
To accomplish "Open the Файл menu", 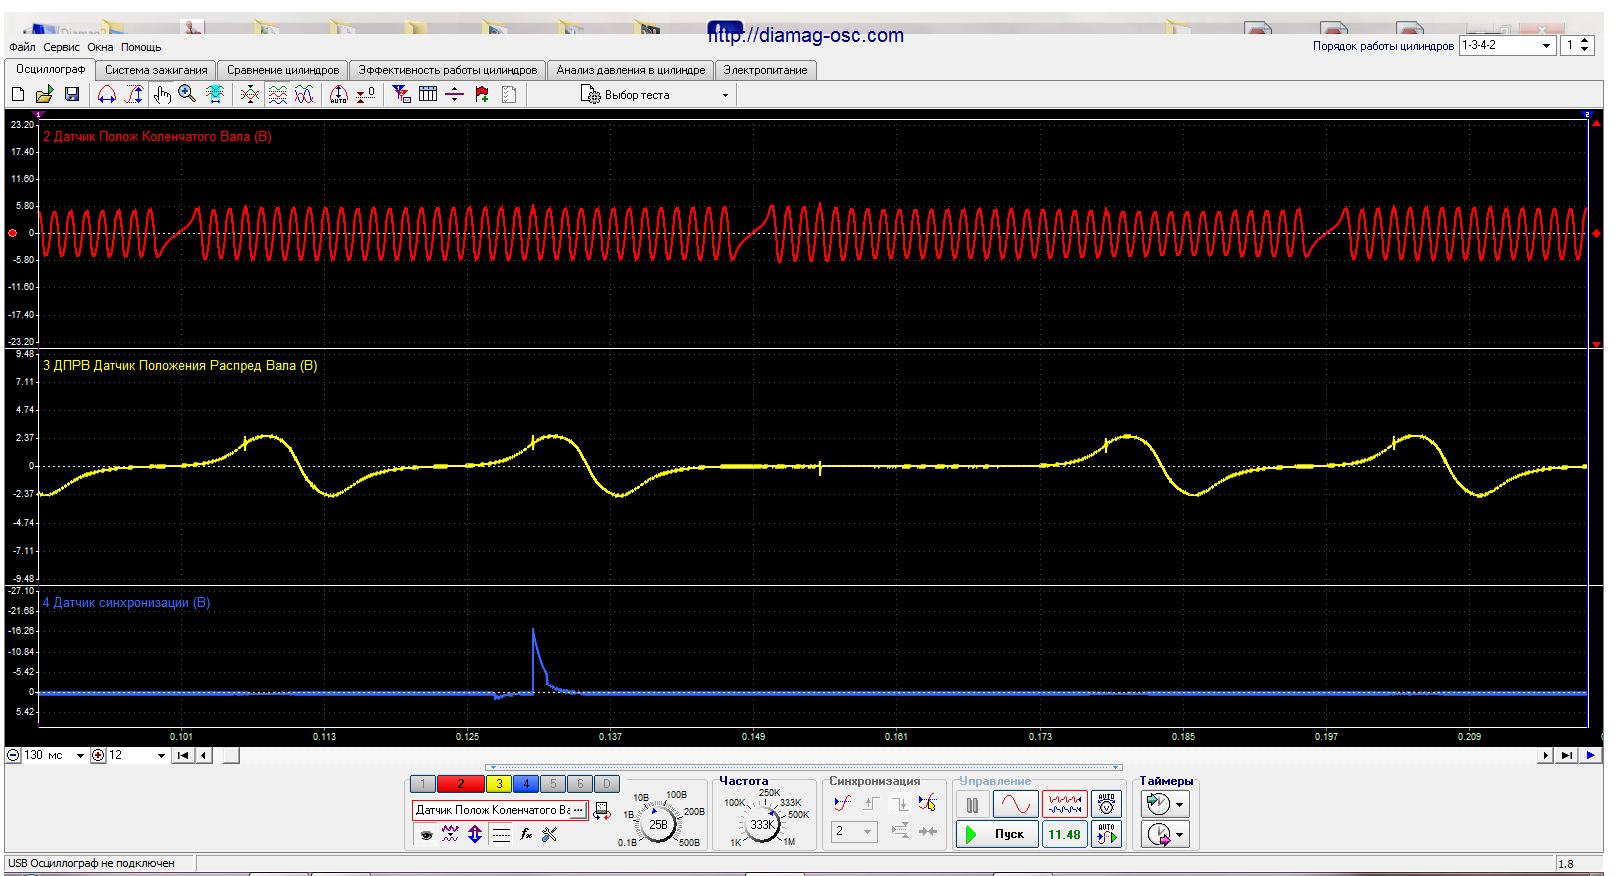I will coord(22,47).
